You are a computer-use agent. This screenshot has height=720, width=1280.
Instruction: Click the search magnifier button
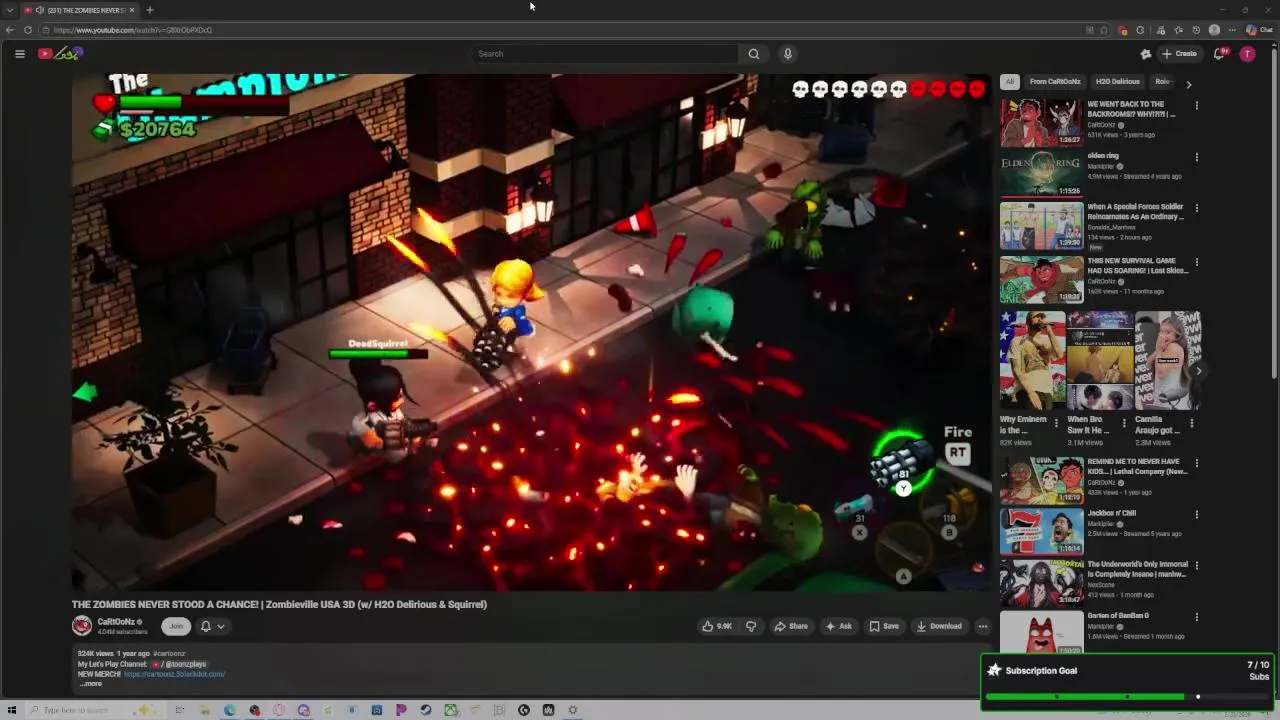(754, 54)
